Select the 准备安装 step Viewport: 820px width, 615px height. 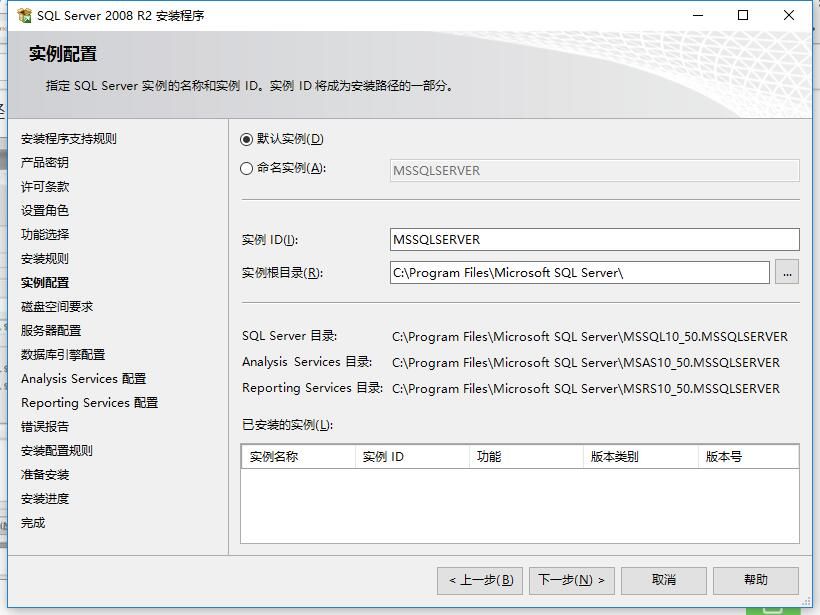pyautogui.click(x=44, y=475)
